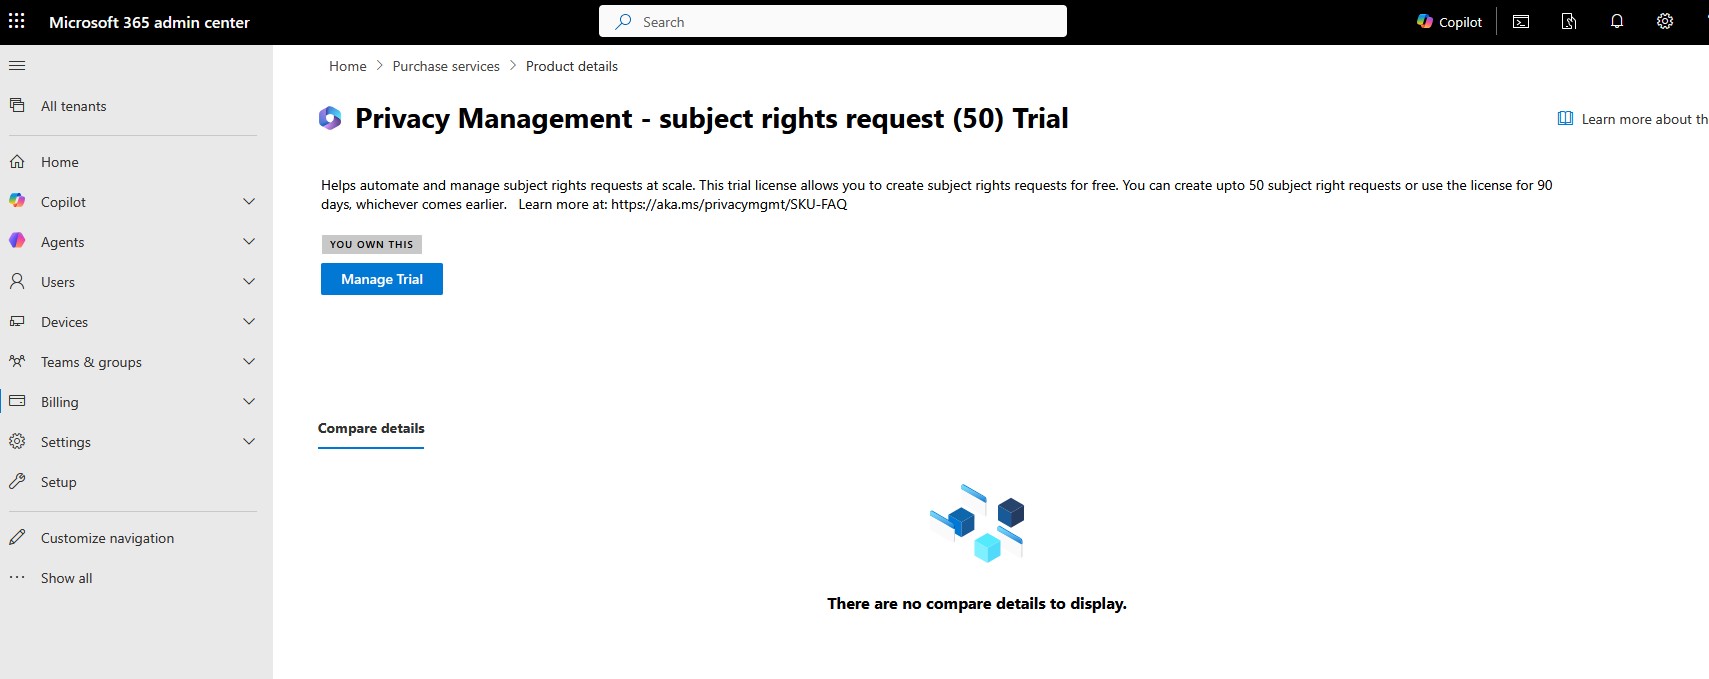Screen dimensions: 1709x679
Task: Click the Privacy Management page heading
Action: tap(712, 118)
